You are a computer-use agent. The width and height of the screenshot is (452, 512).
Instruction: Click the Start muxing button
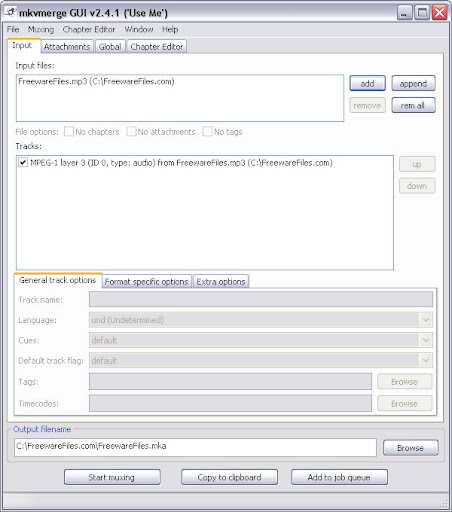coord(112,477)
